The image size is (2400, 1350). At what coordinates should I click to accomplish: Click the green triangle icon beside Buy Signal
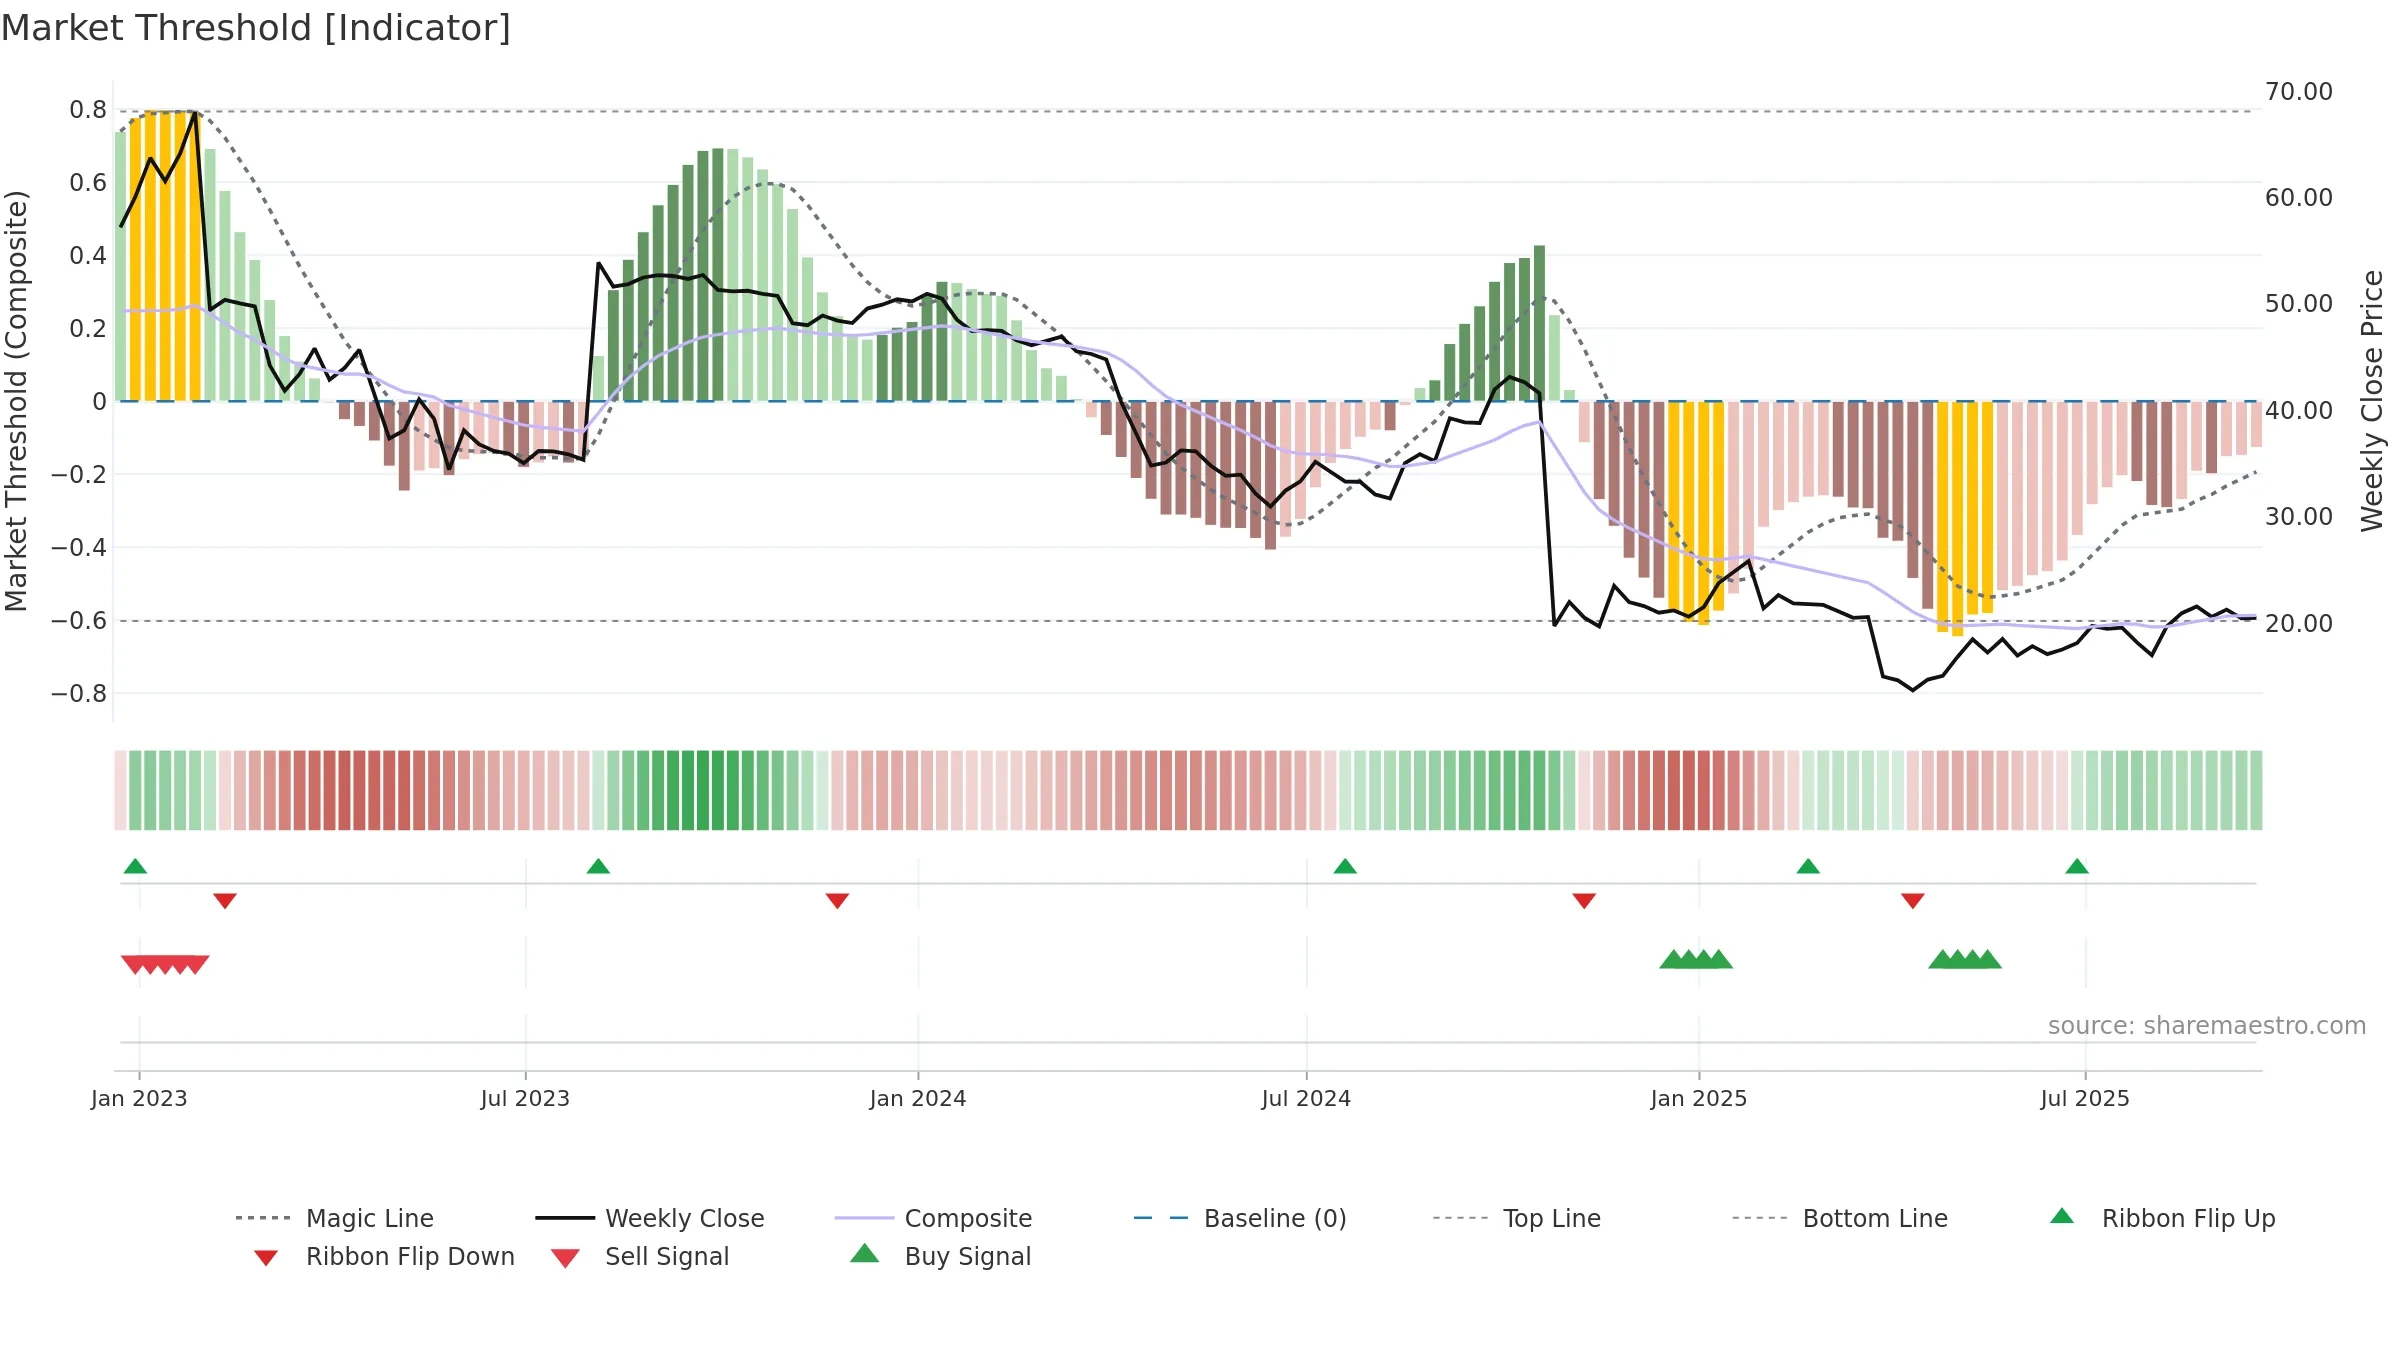(864, 1253)
